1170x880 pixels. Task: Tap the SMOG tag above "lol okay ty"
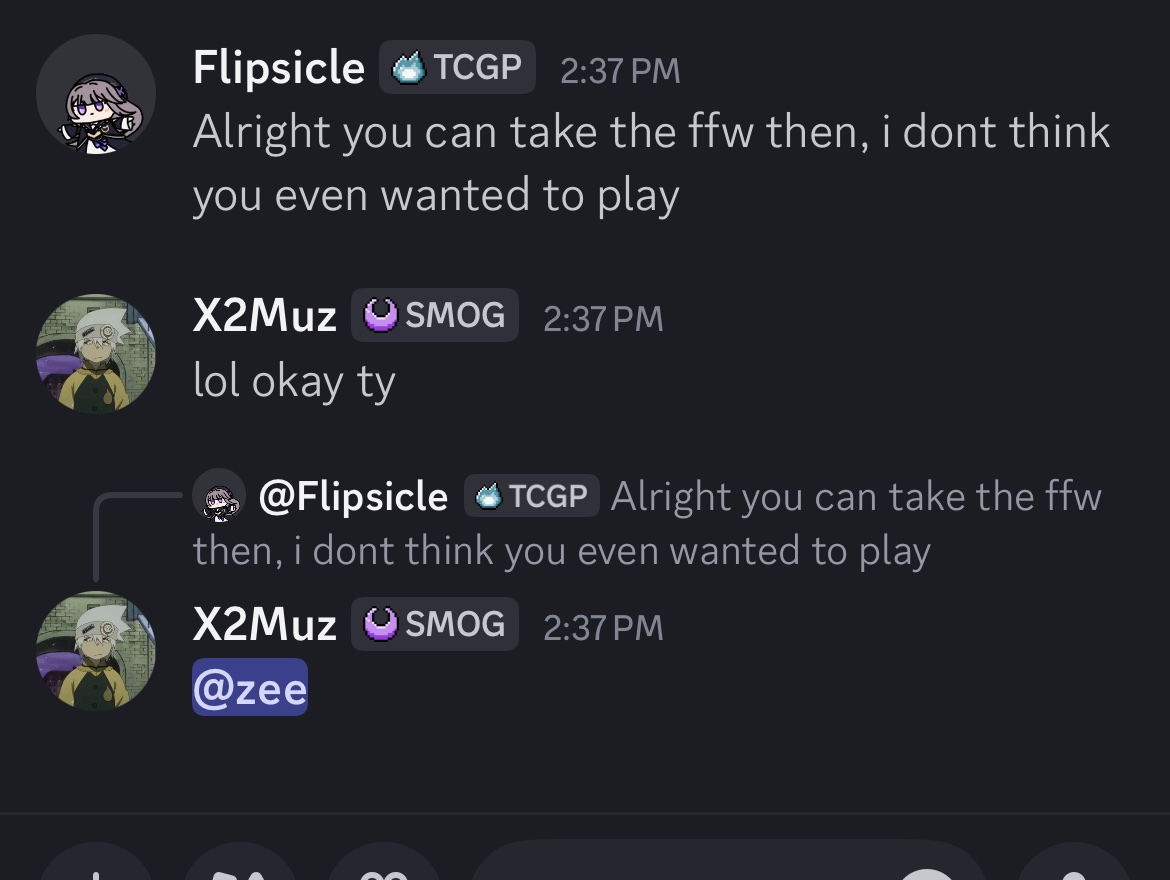pos(435,316)
